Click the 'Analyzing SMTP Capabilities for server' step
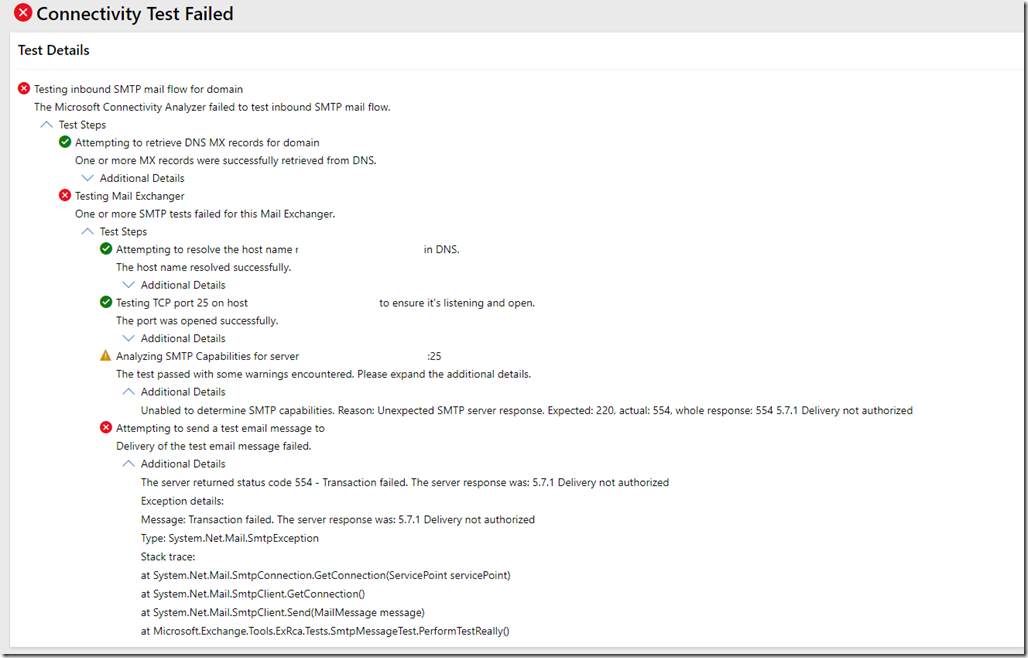Screen dimensions: 1028x658 pos(207,356)
